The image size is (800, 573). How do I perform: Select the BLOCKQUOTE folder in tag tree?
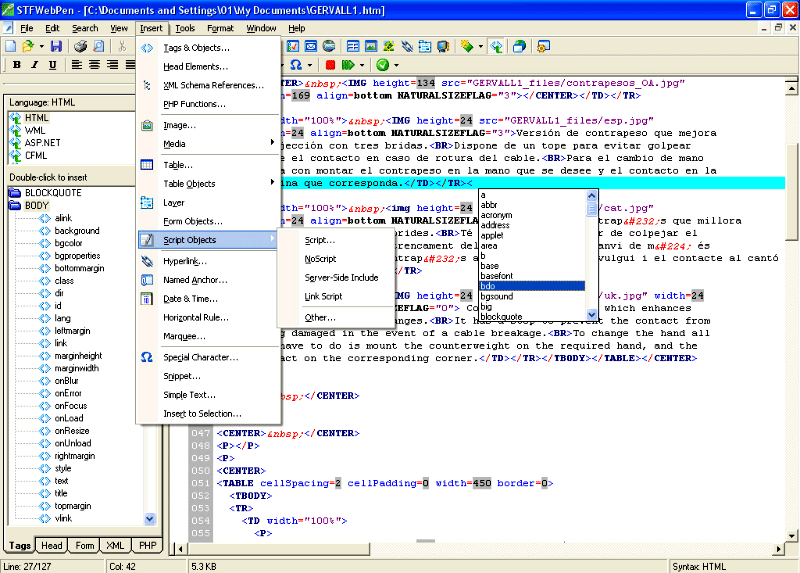(x=53, y=193)
